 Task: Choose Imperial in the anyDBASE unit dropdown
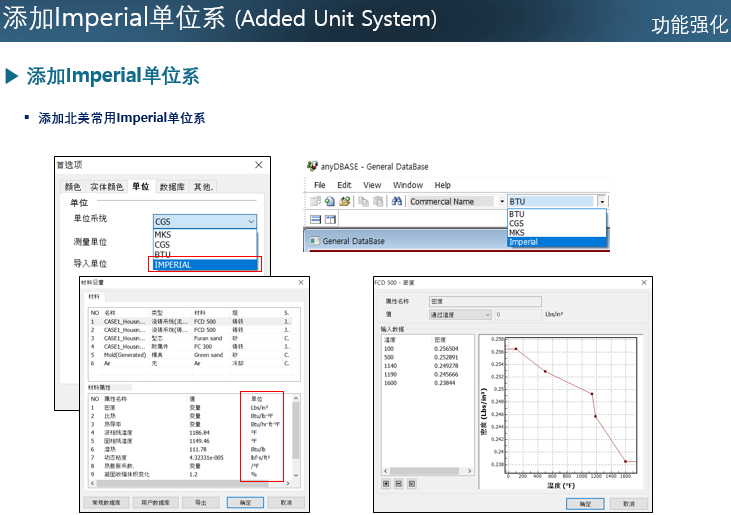tap(556, 242)
